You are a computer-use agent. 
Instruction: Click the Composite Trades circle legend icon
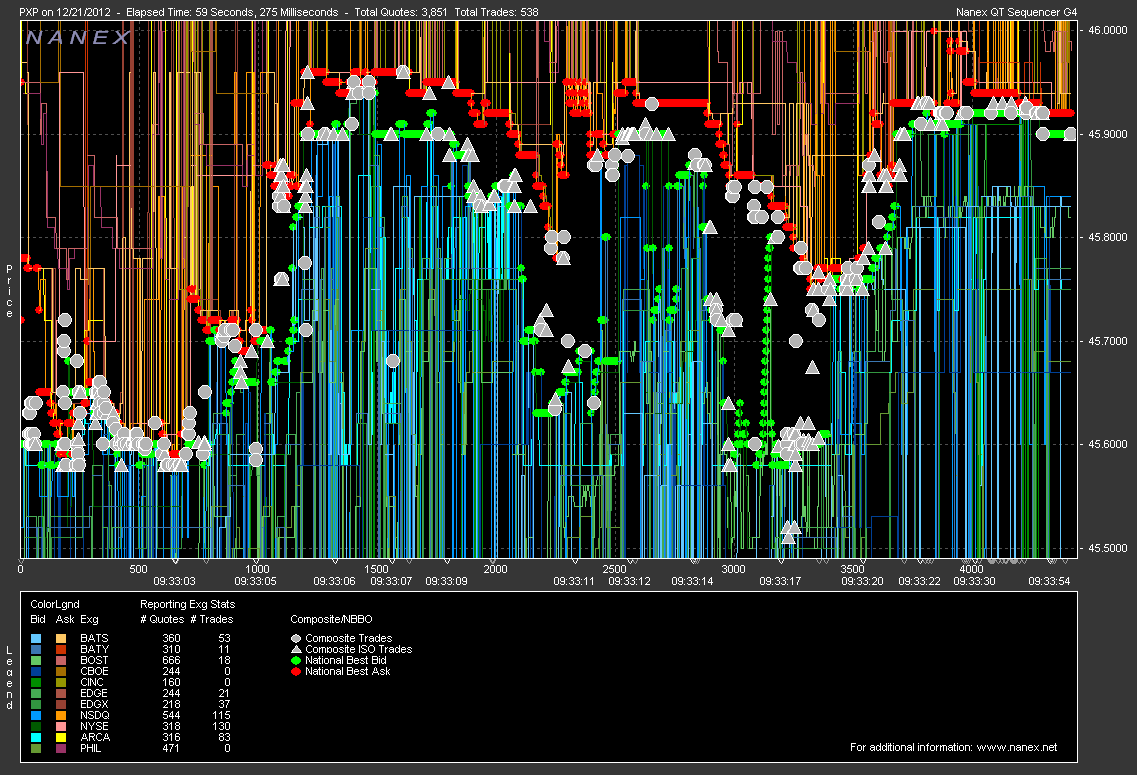[296, 639]
